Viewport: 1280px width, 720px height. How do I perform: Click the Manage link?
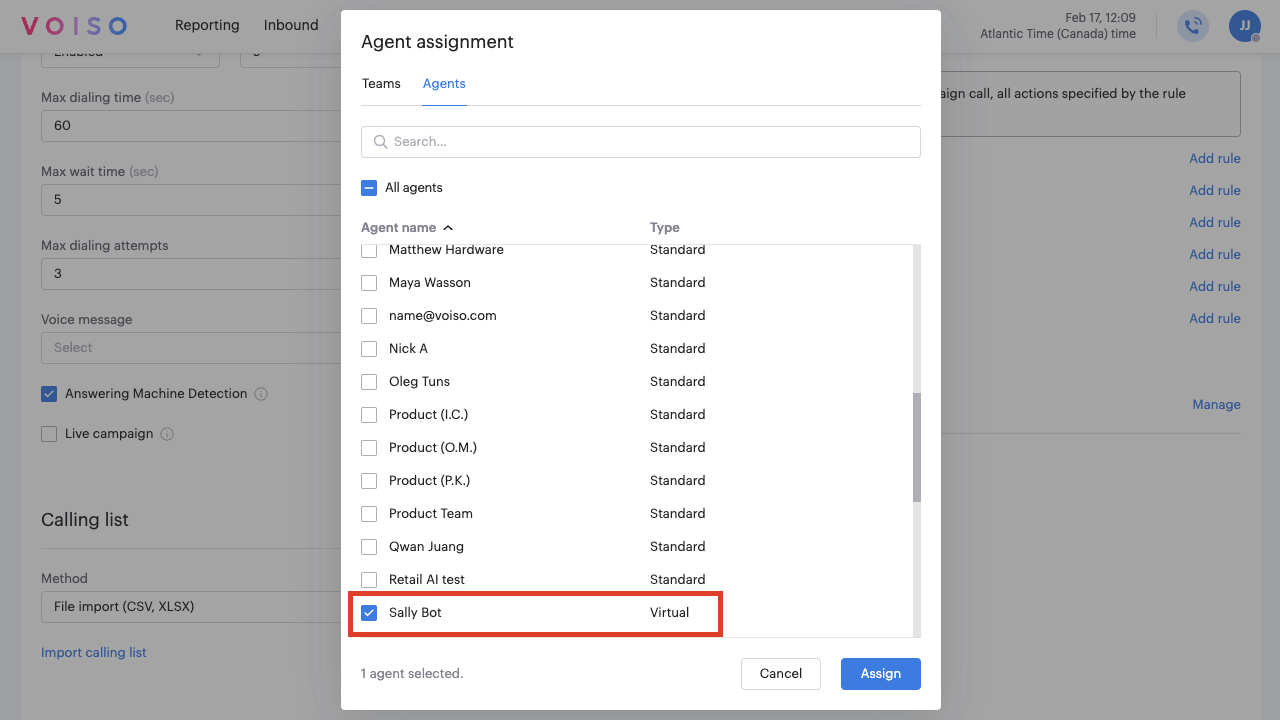[x=1216, y=404]
